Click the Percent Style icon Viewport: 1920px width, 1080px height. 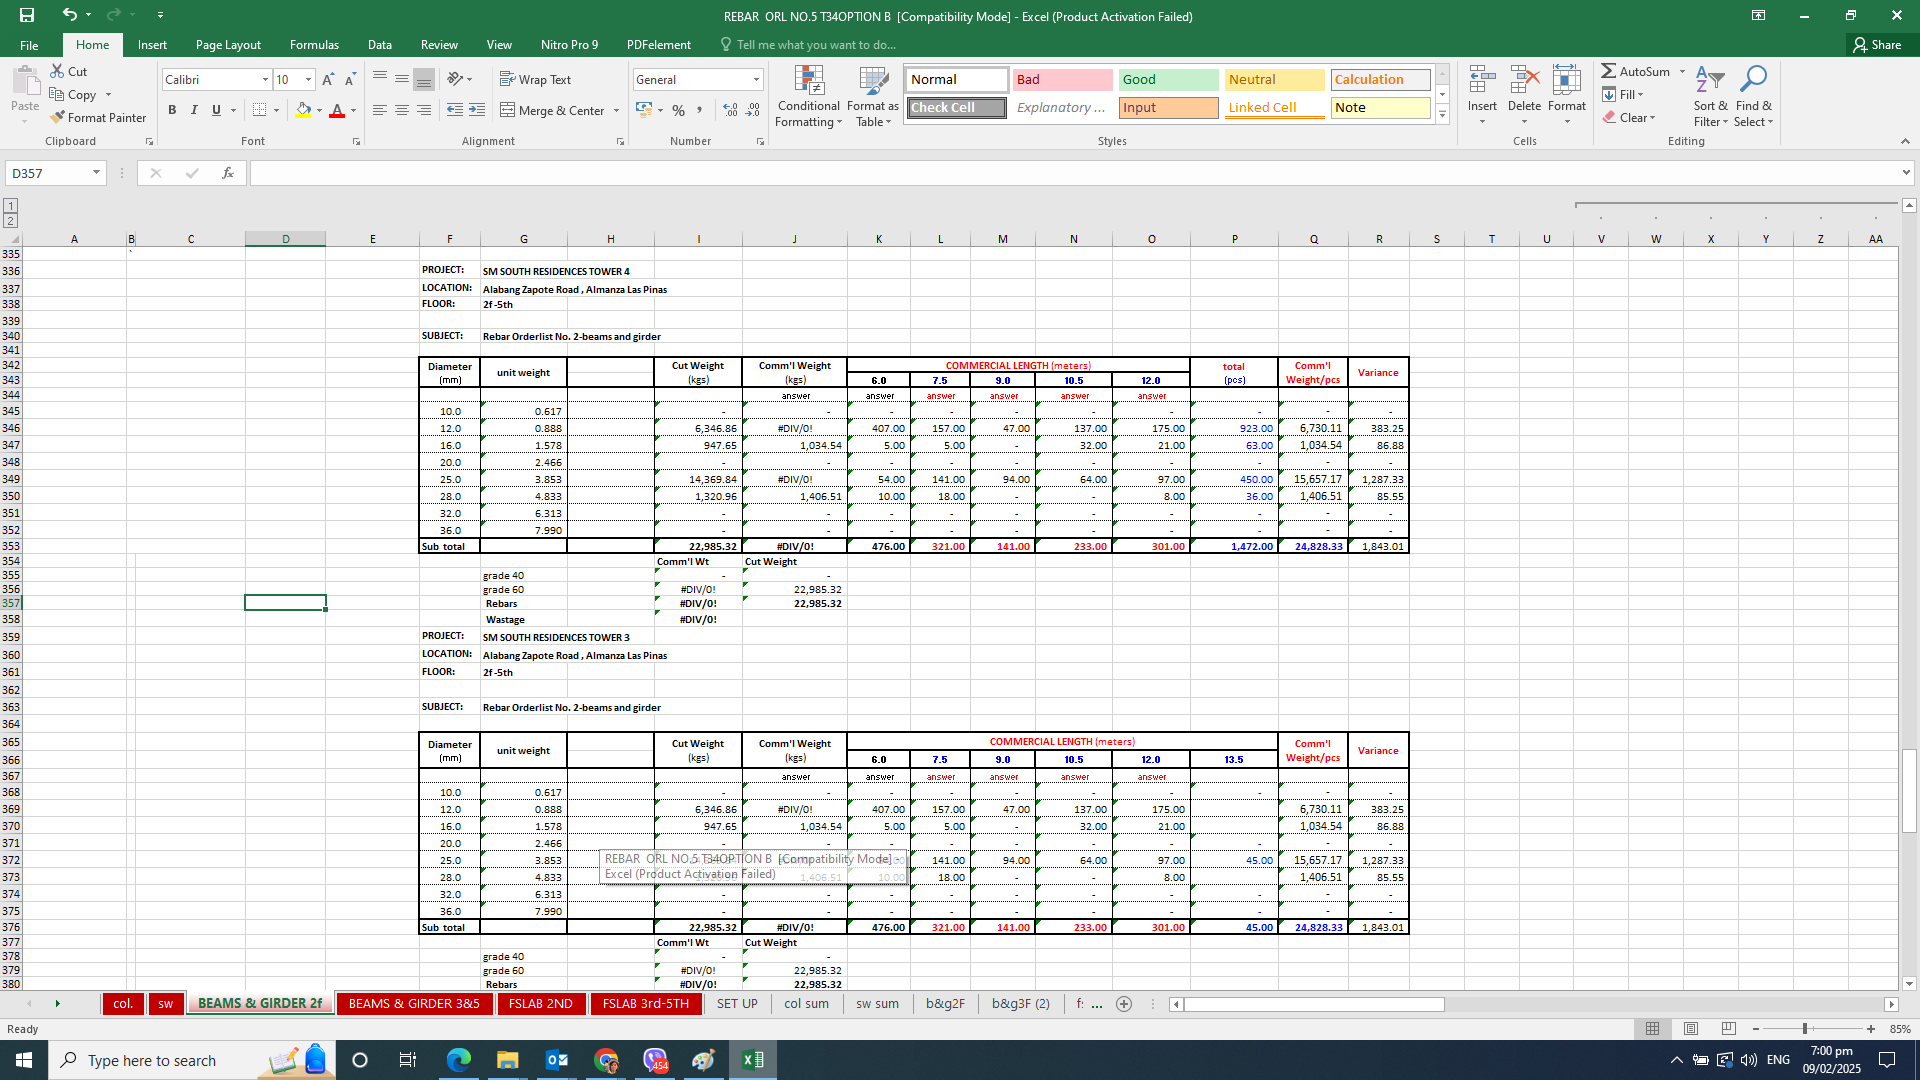[x=678, y=110]
